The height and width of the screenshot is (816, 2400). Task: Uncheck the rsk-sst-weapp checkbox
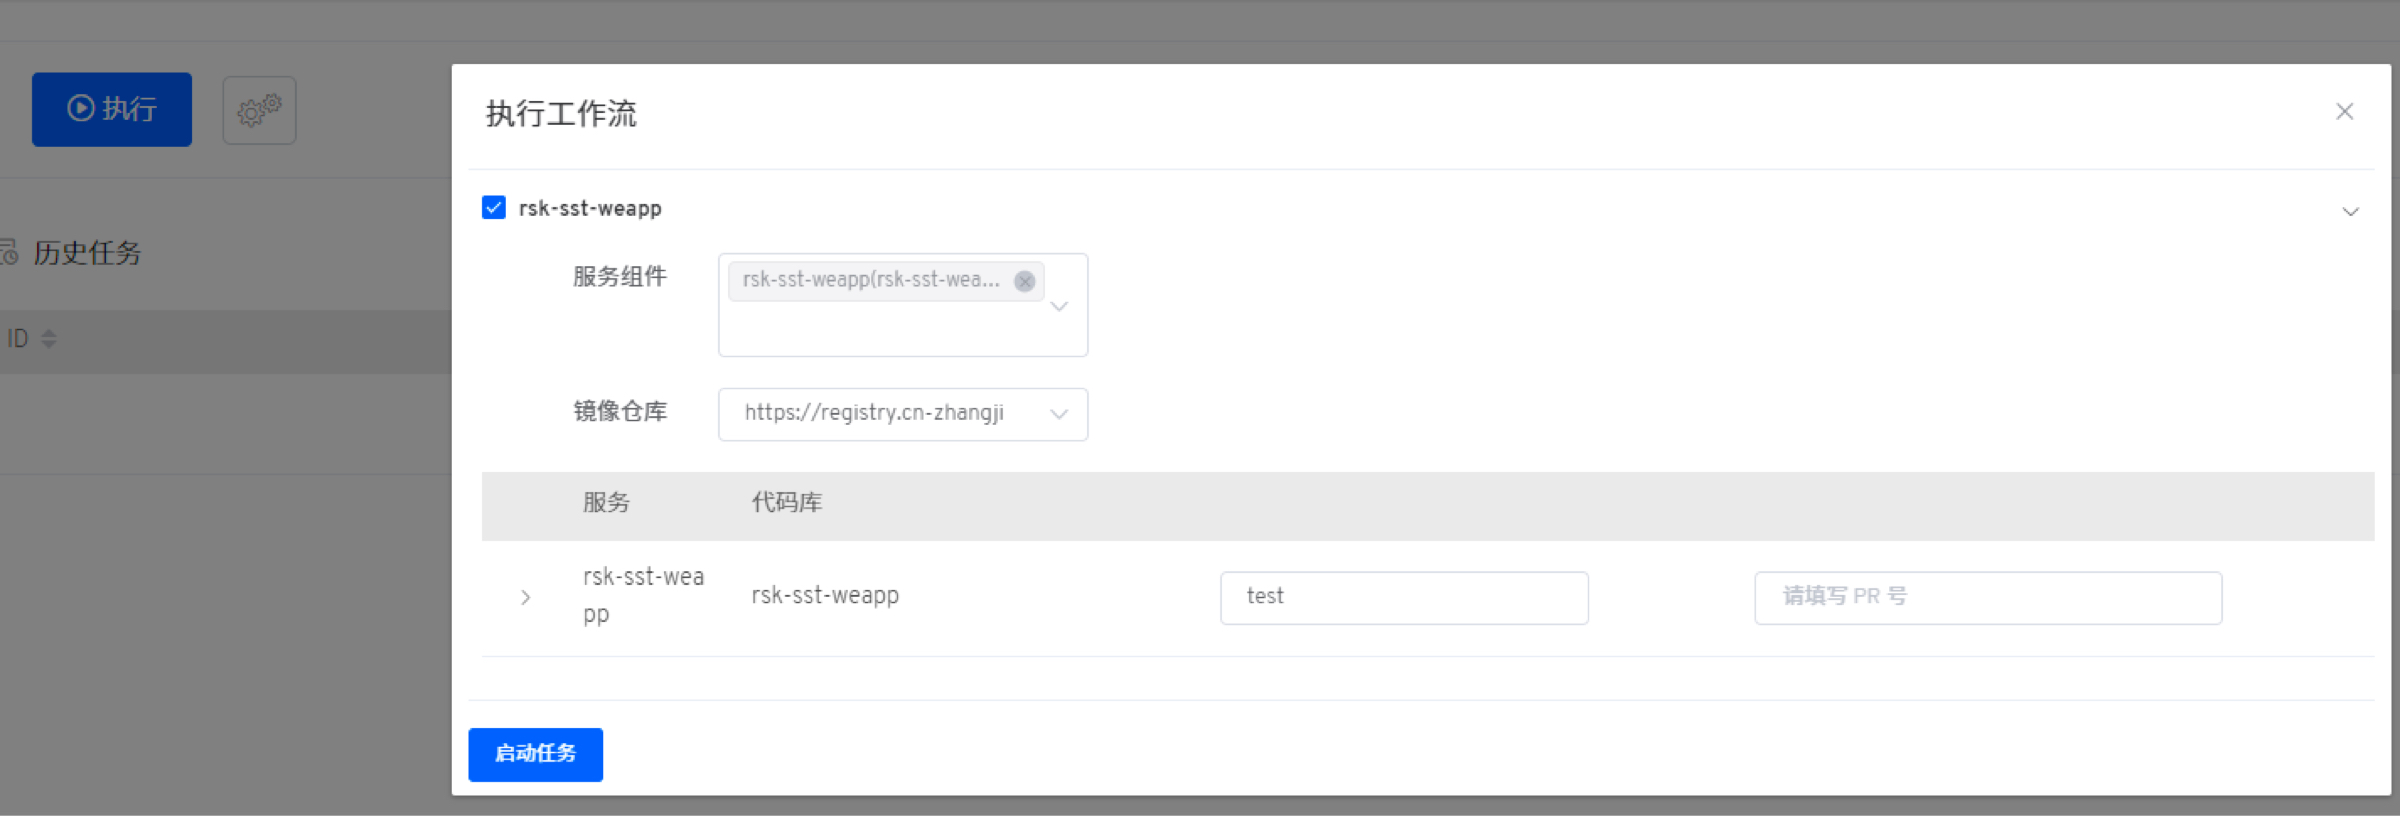pyautogui.click(x=494, y=207)
